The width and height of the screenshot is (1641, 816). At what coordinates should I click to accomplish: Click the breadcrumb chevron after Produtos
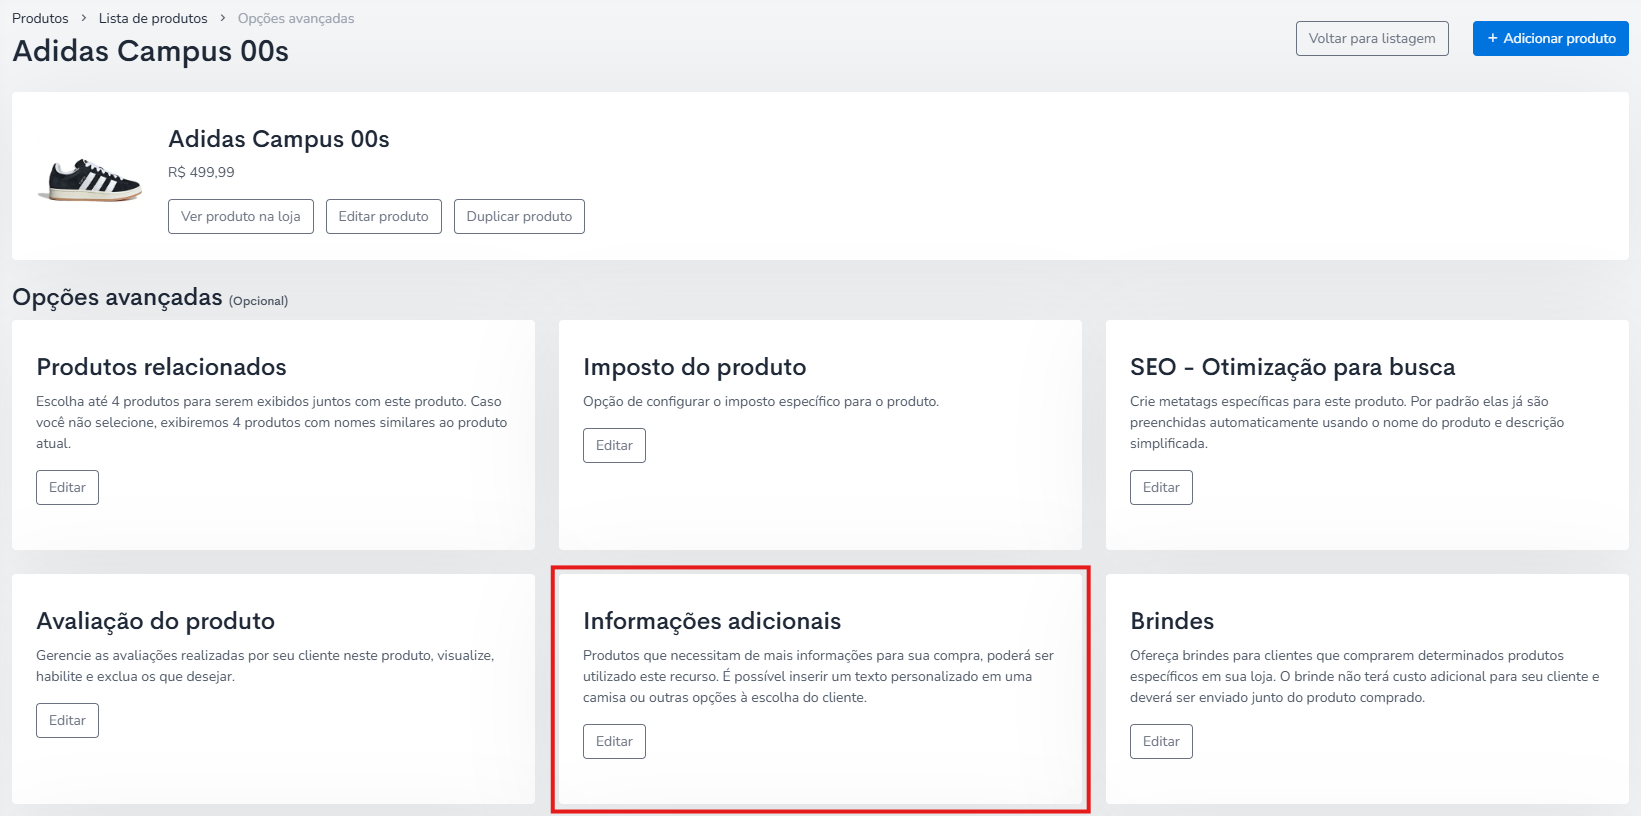(84, 18)
